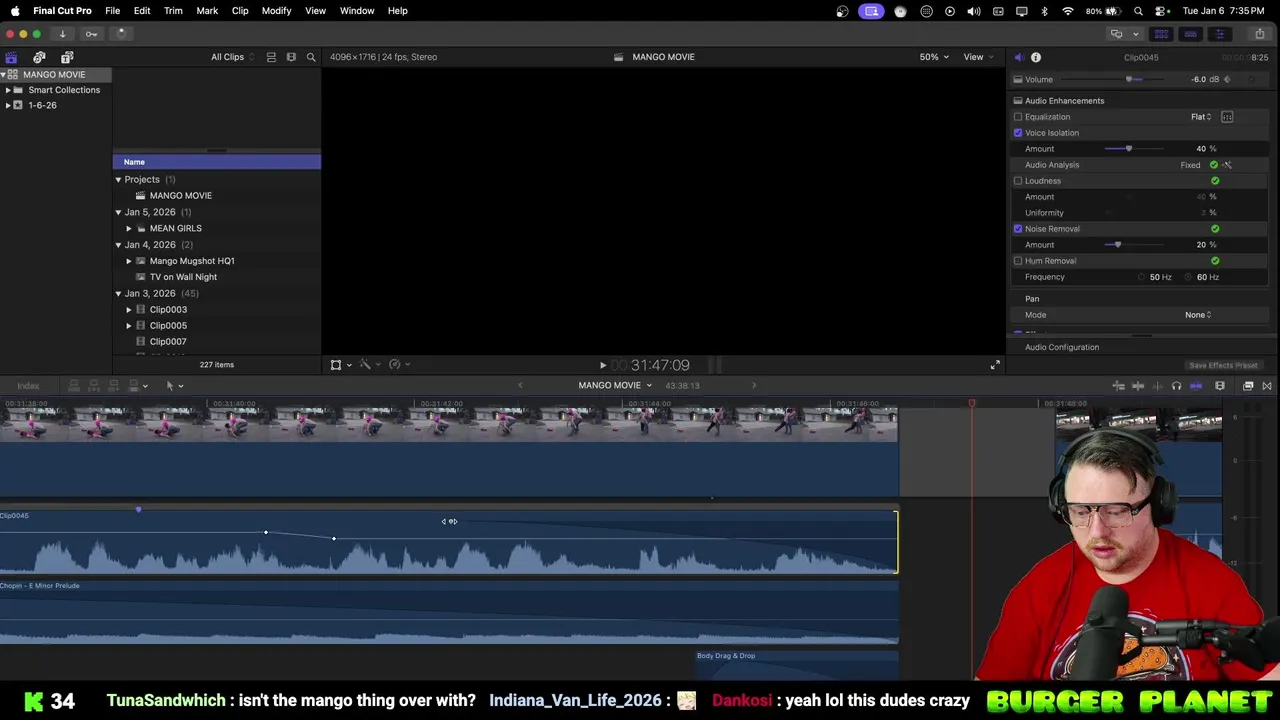Open the 50% viewer zoom dropdown
The width and height of the screenshot is (1280, 720).
click(933, 57)
